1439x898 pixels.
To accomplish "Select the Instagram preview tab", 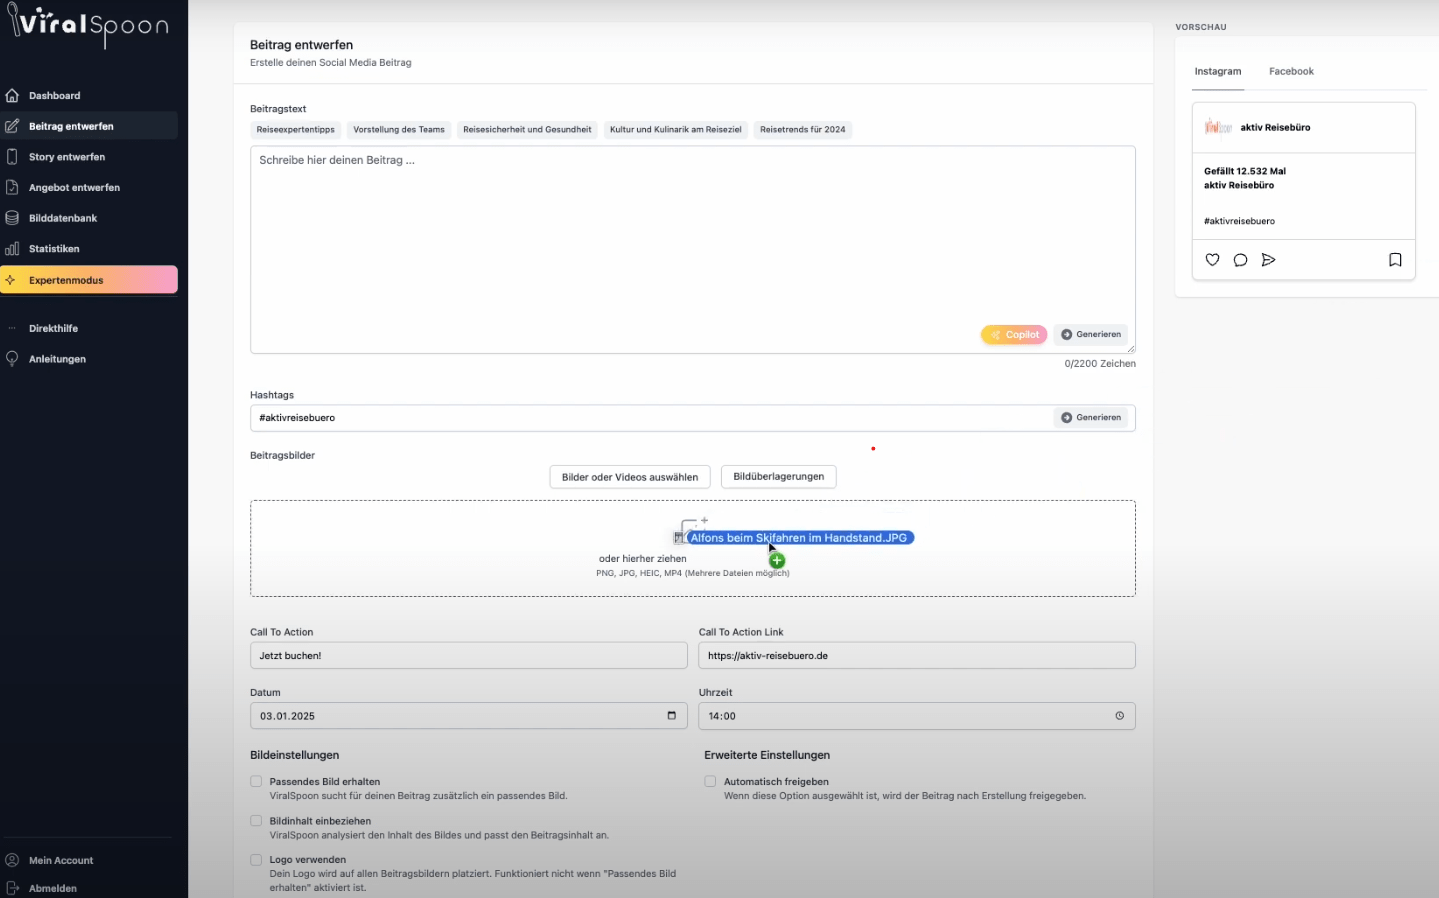I will [x=1217, y=72].
